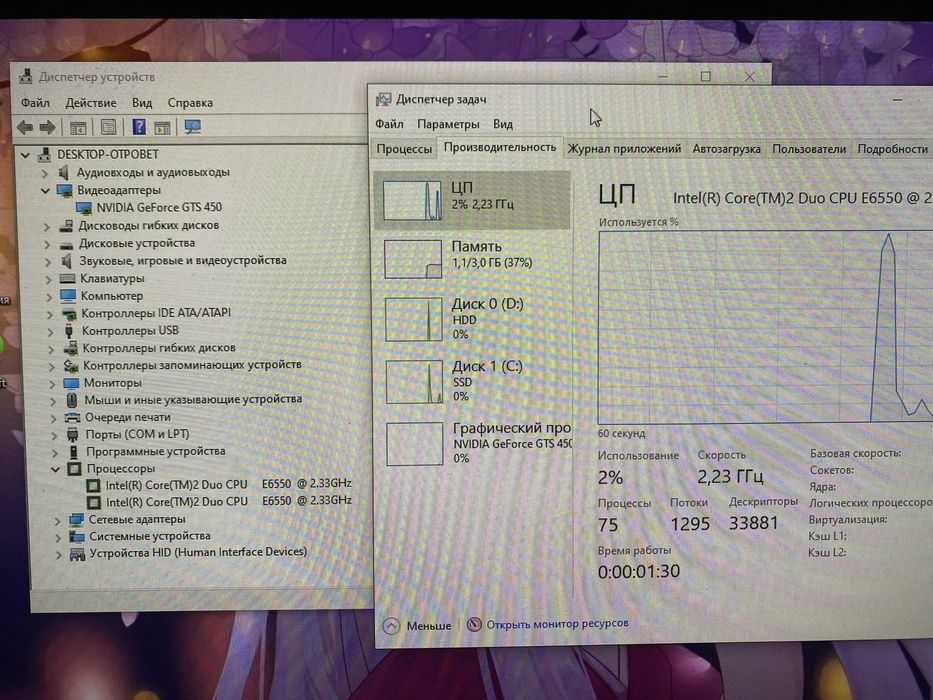The width and height of the screenshot is (933, 700).
Task: Select the ЦП performance graph thumbnail
Action: click(x=412, y=200)
